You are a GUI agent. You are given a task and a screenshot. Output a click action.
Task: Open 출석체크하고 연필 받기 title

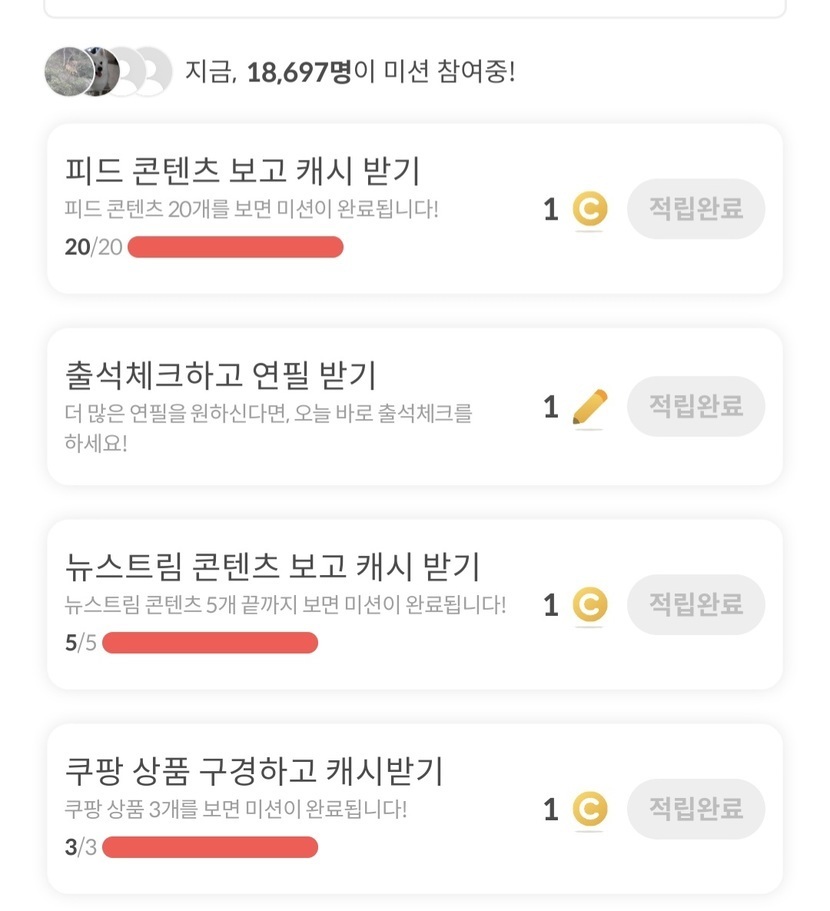220,375
